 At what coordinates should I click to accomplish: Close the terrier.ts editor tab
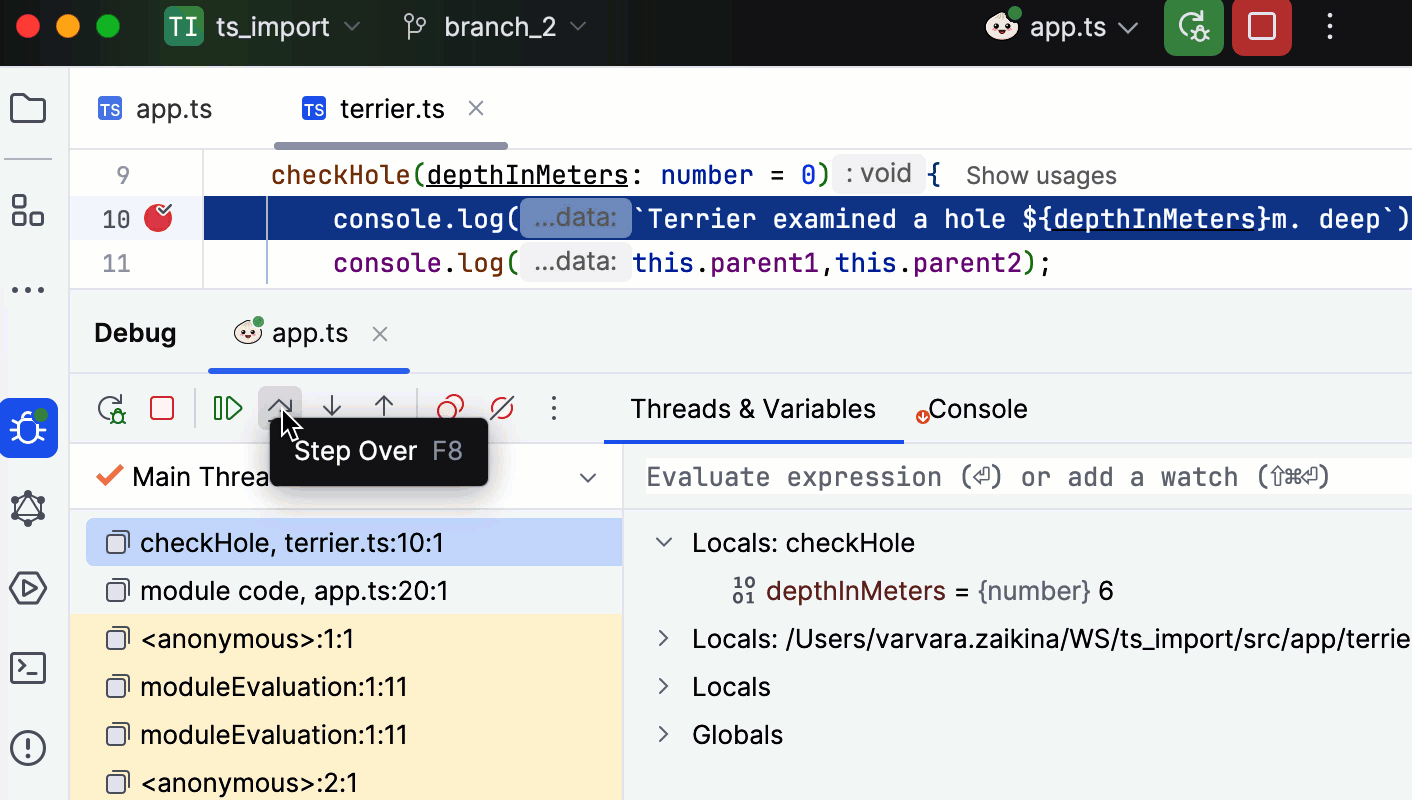coord(476,108)
